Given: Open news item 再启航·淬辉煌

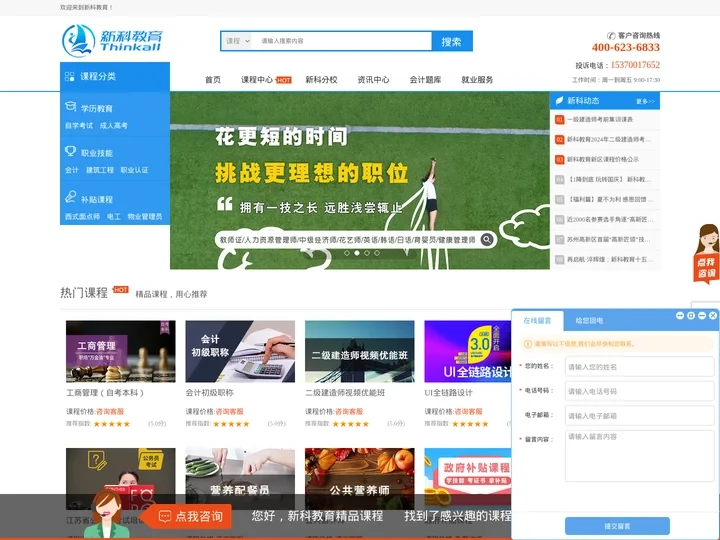Looking at the screenshot, I should pos(610,259).
